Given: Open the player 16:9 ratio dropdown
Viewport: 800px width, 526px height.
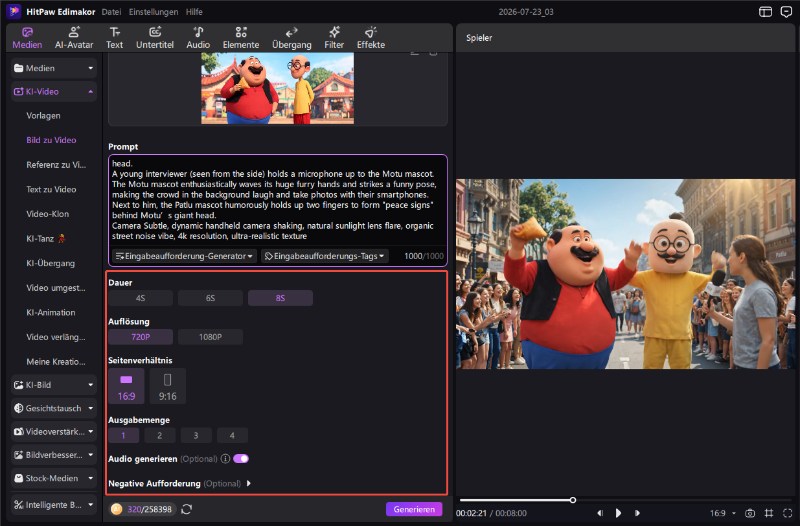Looking at the screenshot, I should pos(723,513).
